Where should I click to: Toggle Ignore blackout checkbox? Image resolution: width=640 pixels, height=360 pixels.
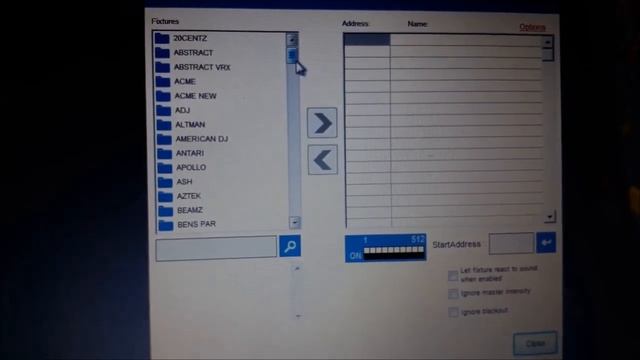pyautogui.click(x=453, y=312)
